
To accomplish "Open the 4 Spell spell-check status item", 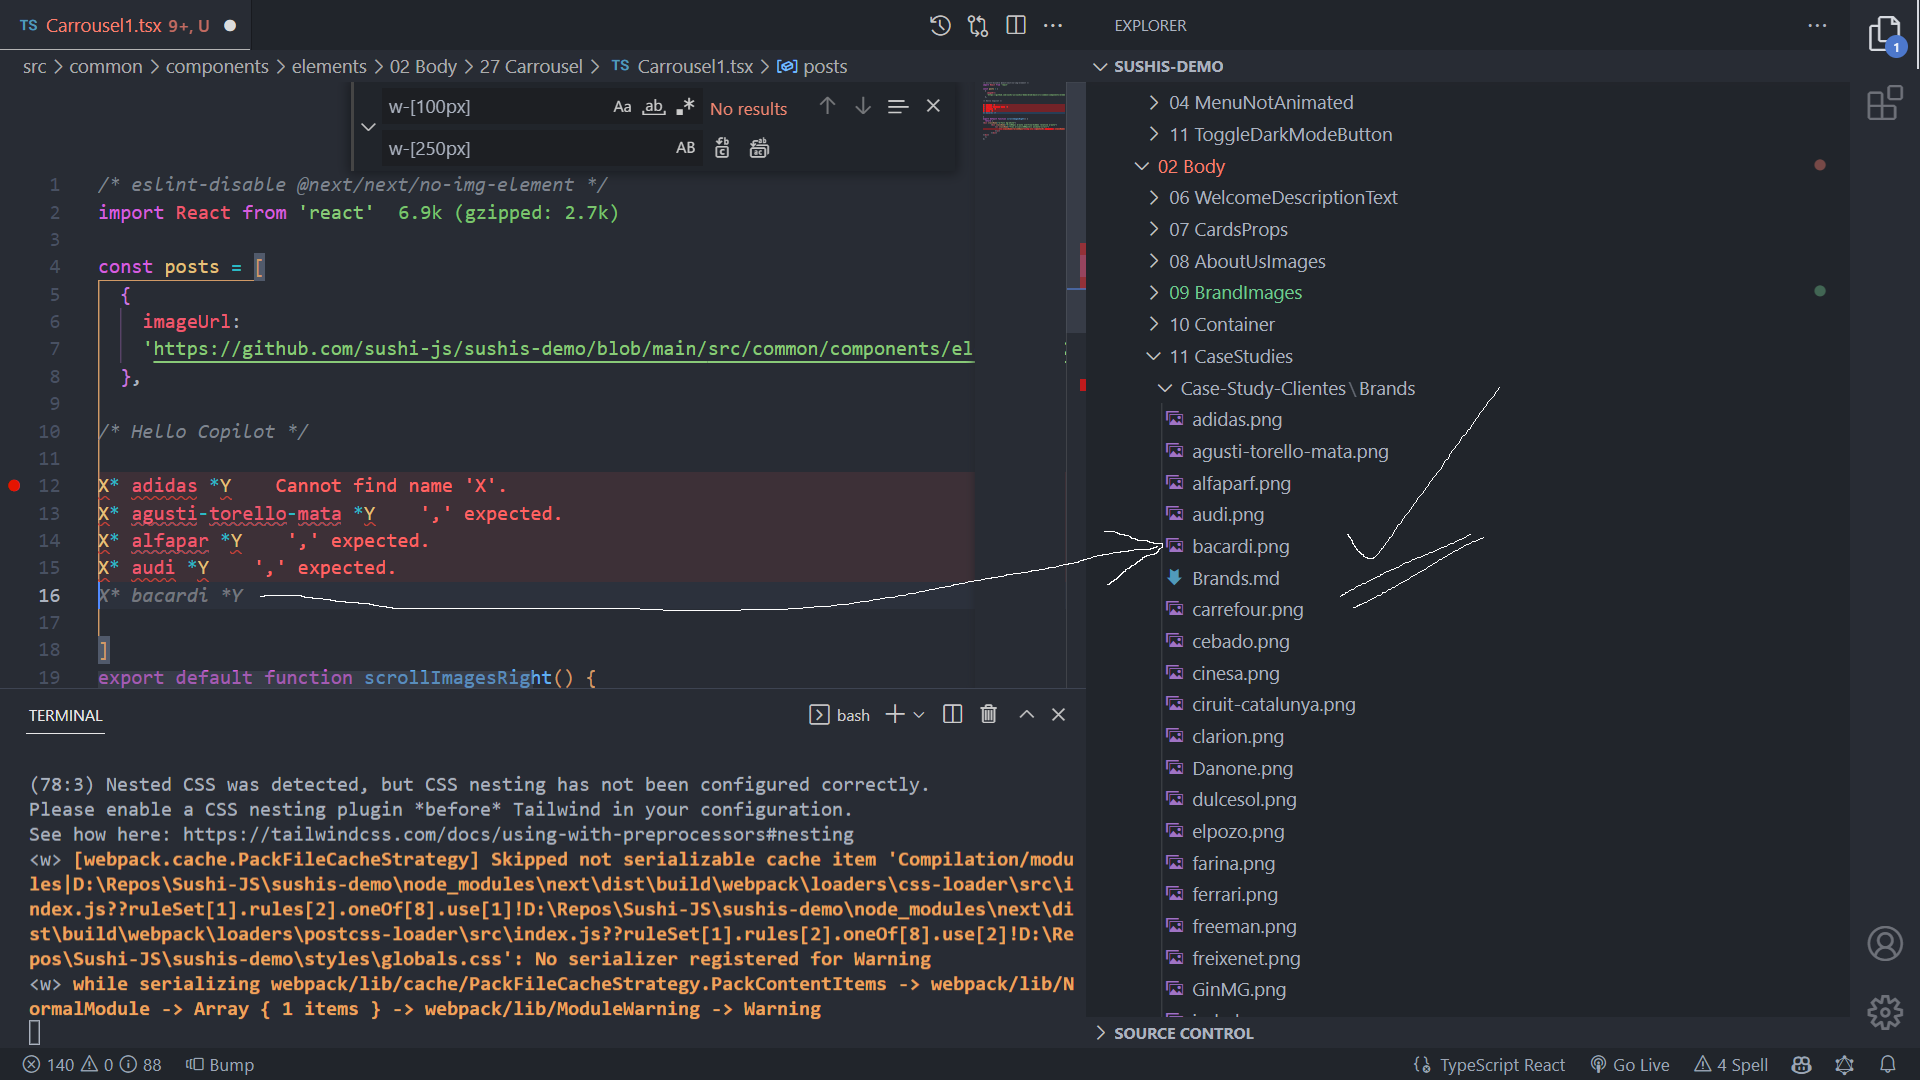I will pyautogui.click(x=1731, y=1065).
